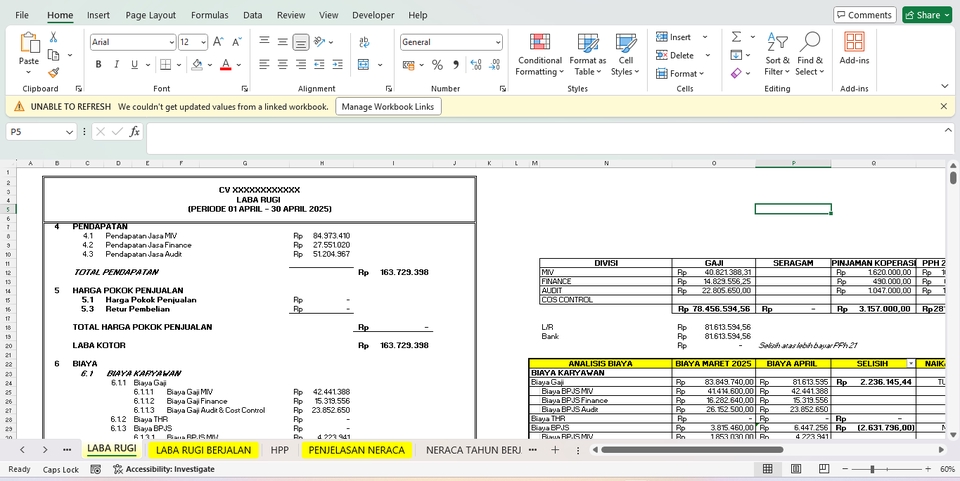Click the Format Painter brush icon
The height and width of the screenshot is (481, 960).
coord(53,72)
